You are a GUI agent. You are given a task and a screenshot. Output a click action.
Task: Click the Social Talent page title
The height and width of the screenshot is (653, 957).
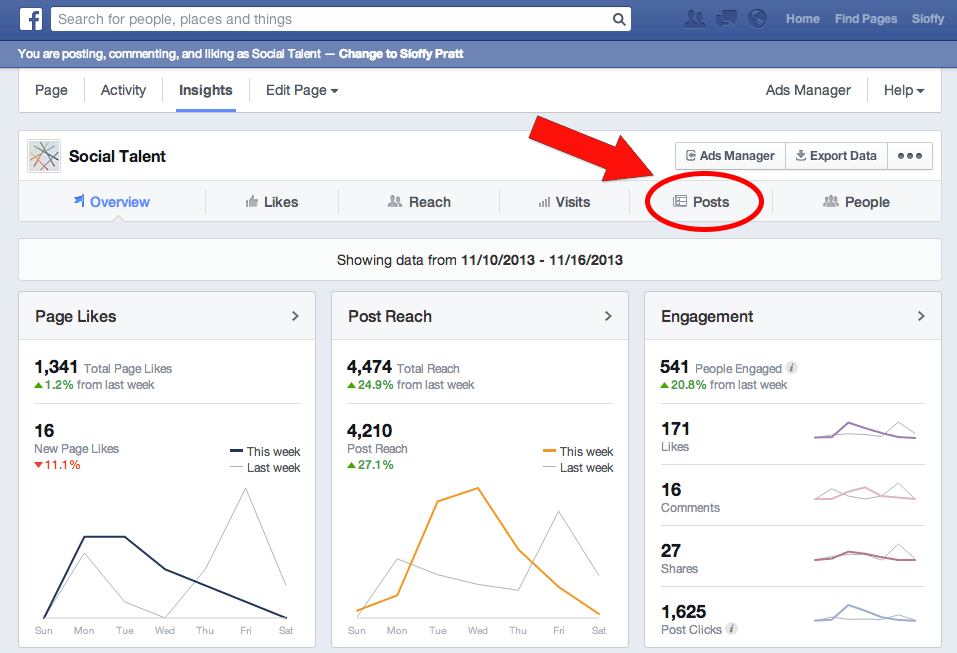[117, 156]
